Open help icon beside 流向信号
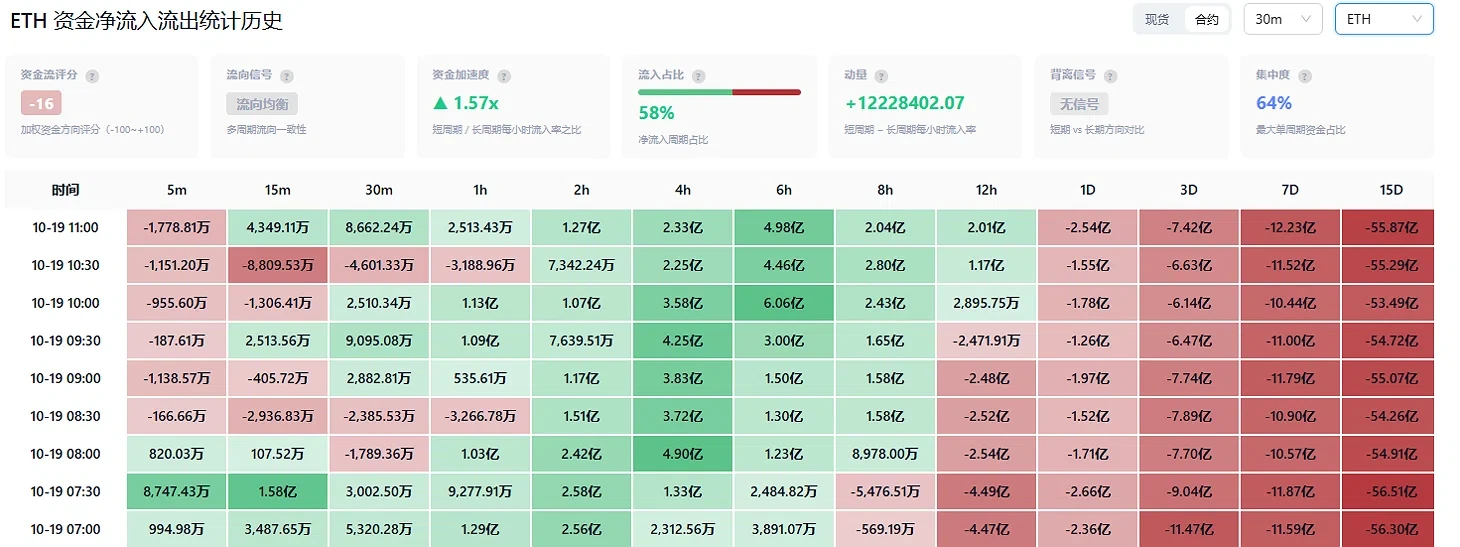The height and width of the screenshot is (547, 1460). click(x=287, y=76)
